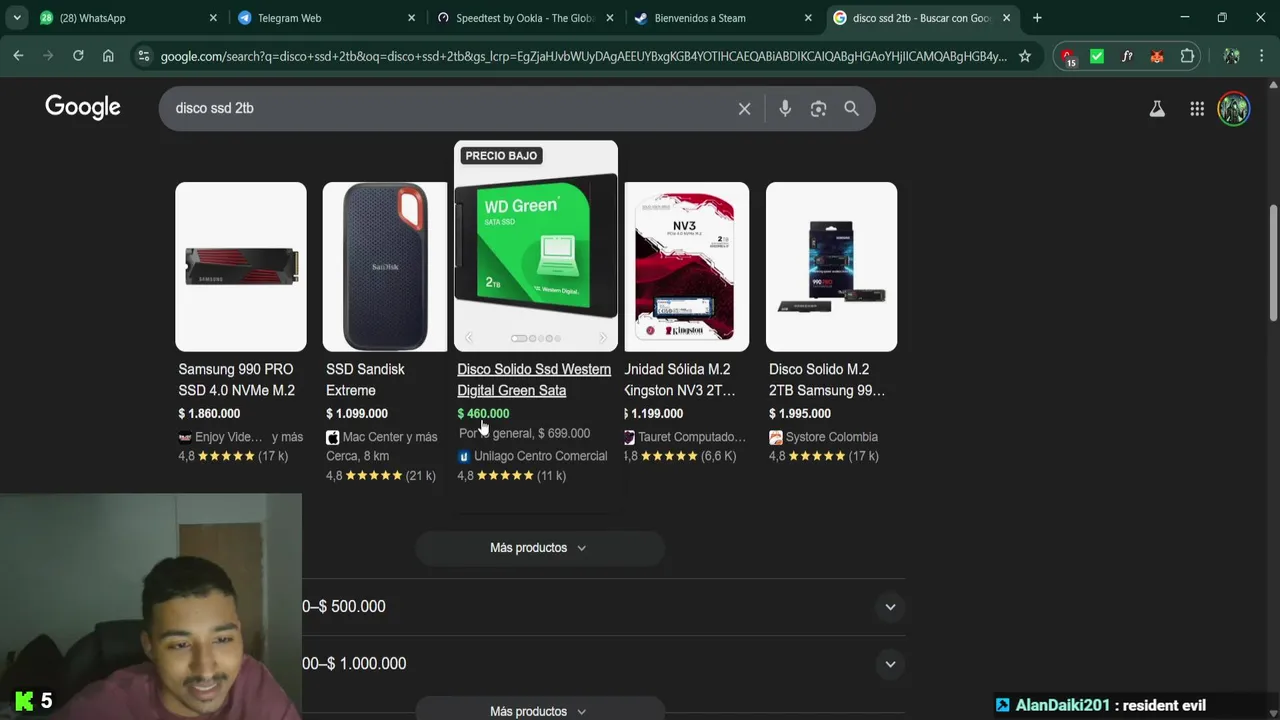This screenshot has width=1280, height=720.
Task: Switch to the Telegram Web tab
Action: click(326, 18)
